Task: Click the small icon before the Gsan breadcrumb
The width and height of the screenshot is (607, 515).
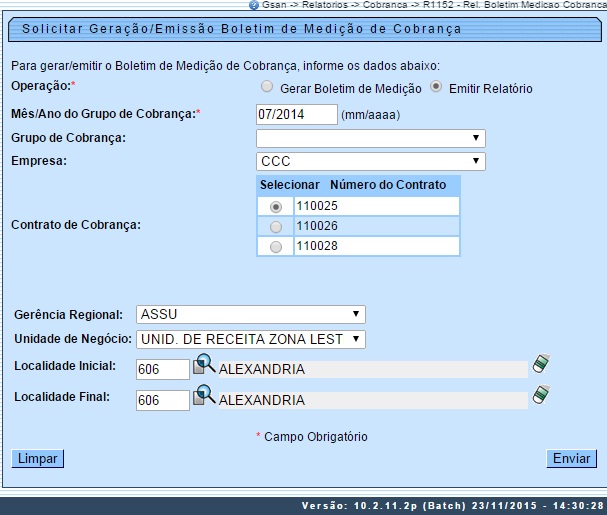Action: coord(255,5)
